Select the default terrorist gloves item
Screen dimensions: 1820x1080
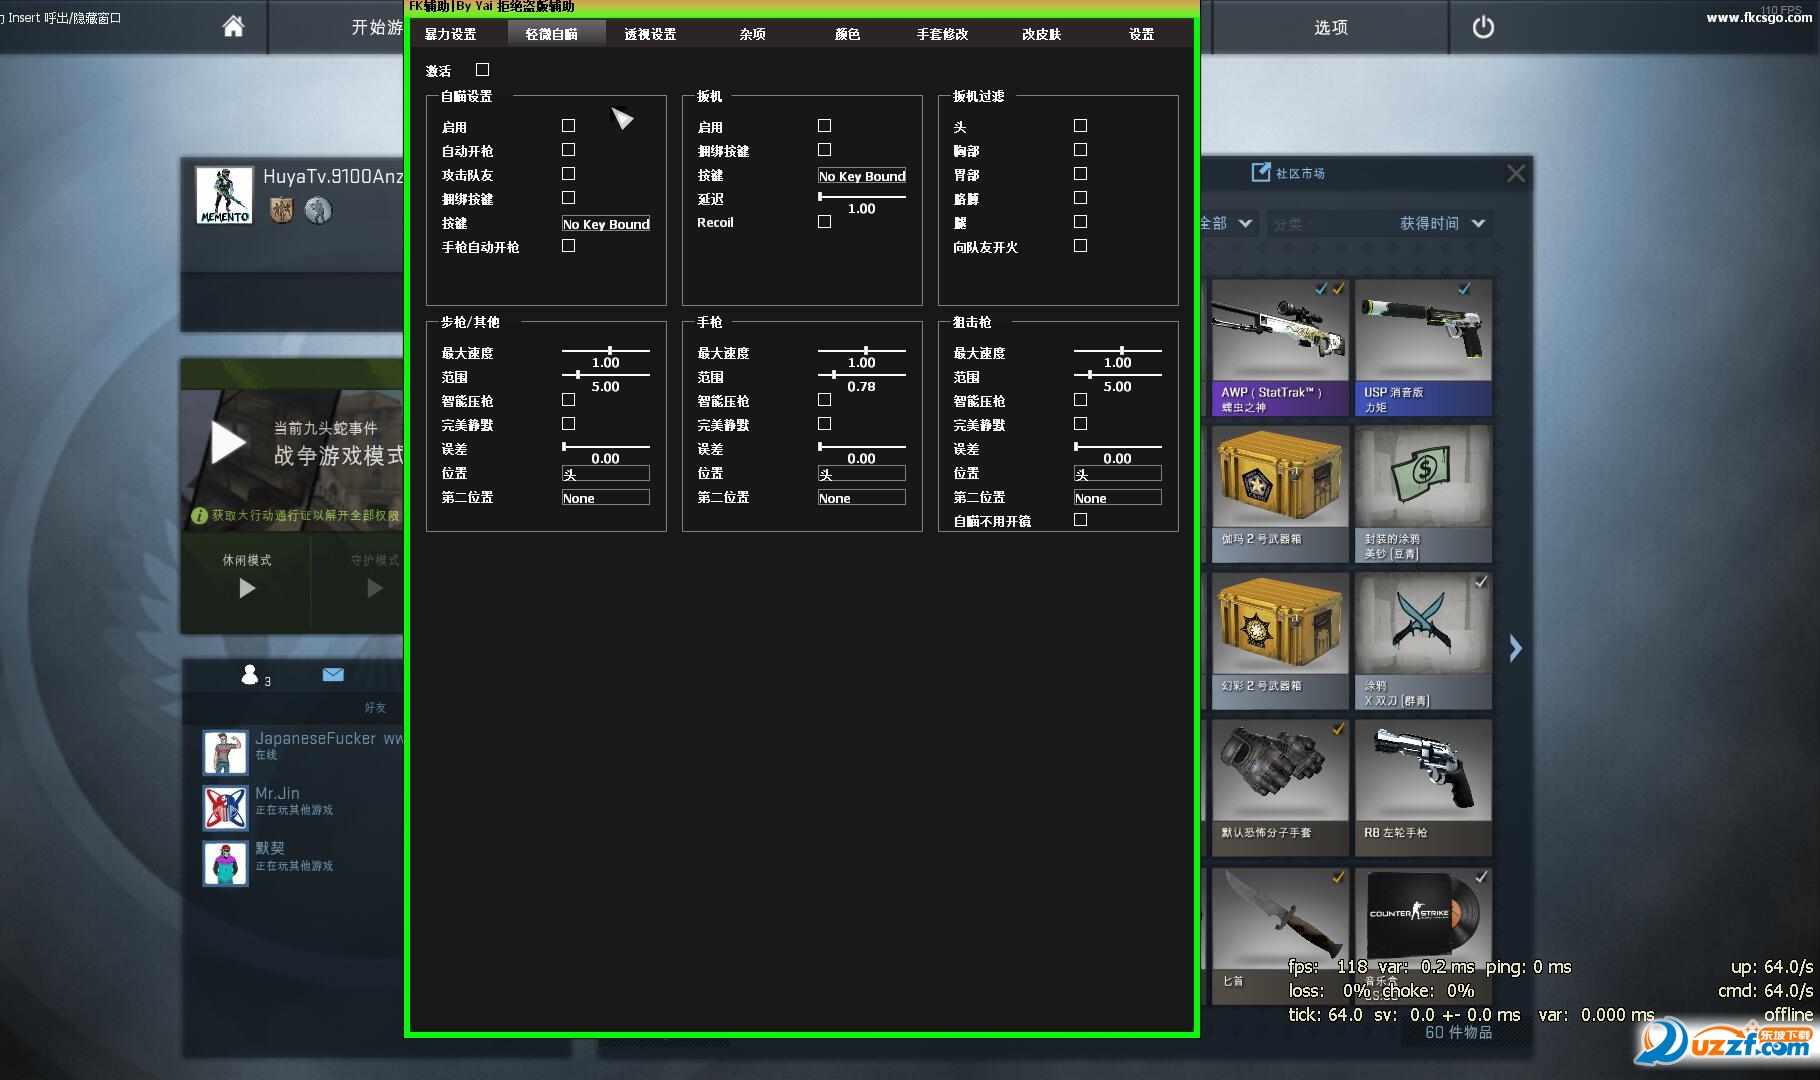(1278, 788)
